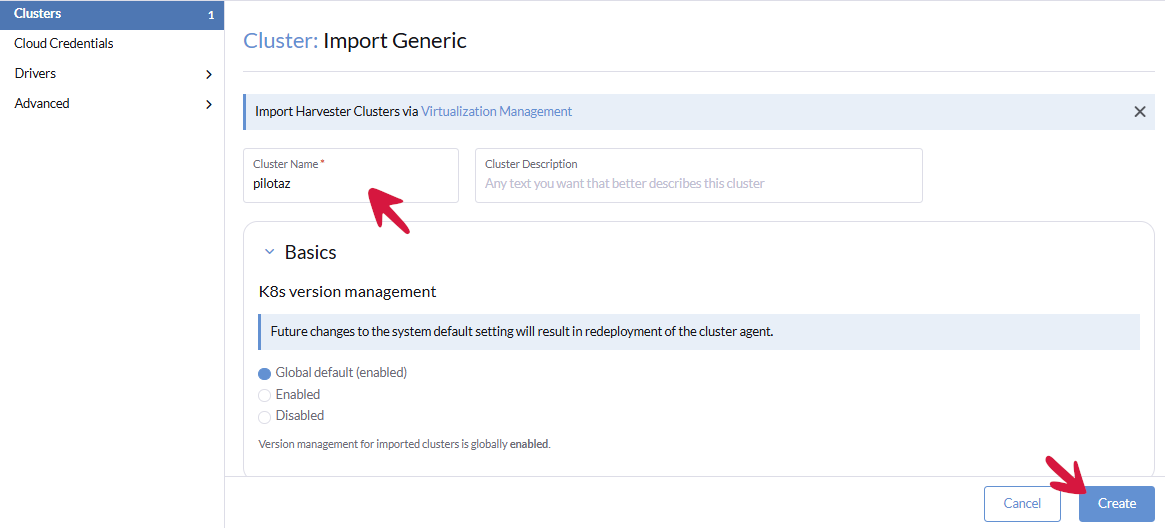Click the Basics section heading

[310, 252]
